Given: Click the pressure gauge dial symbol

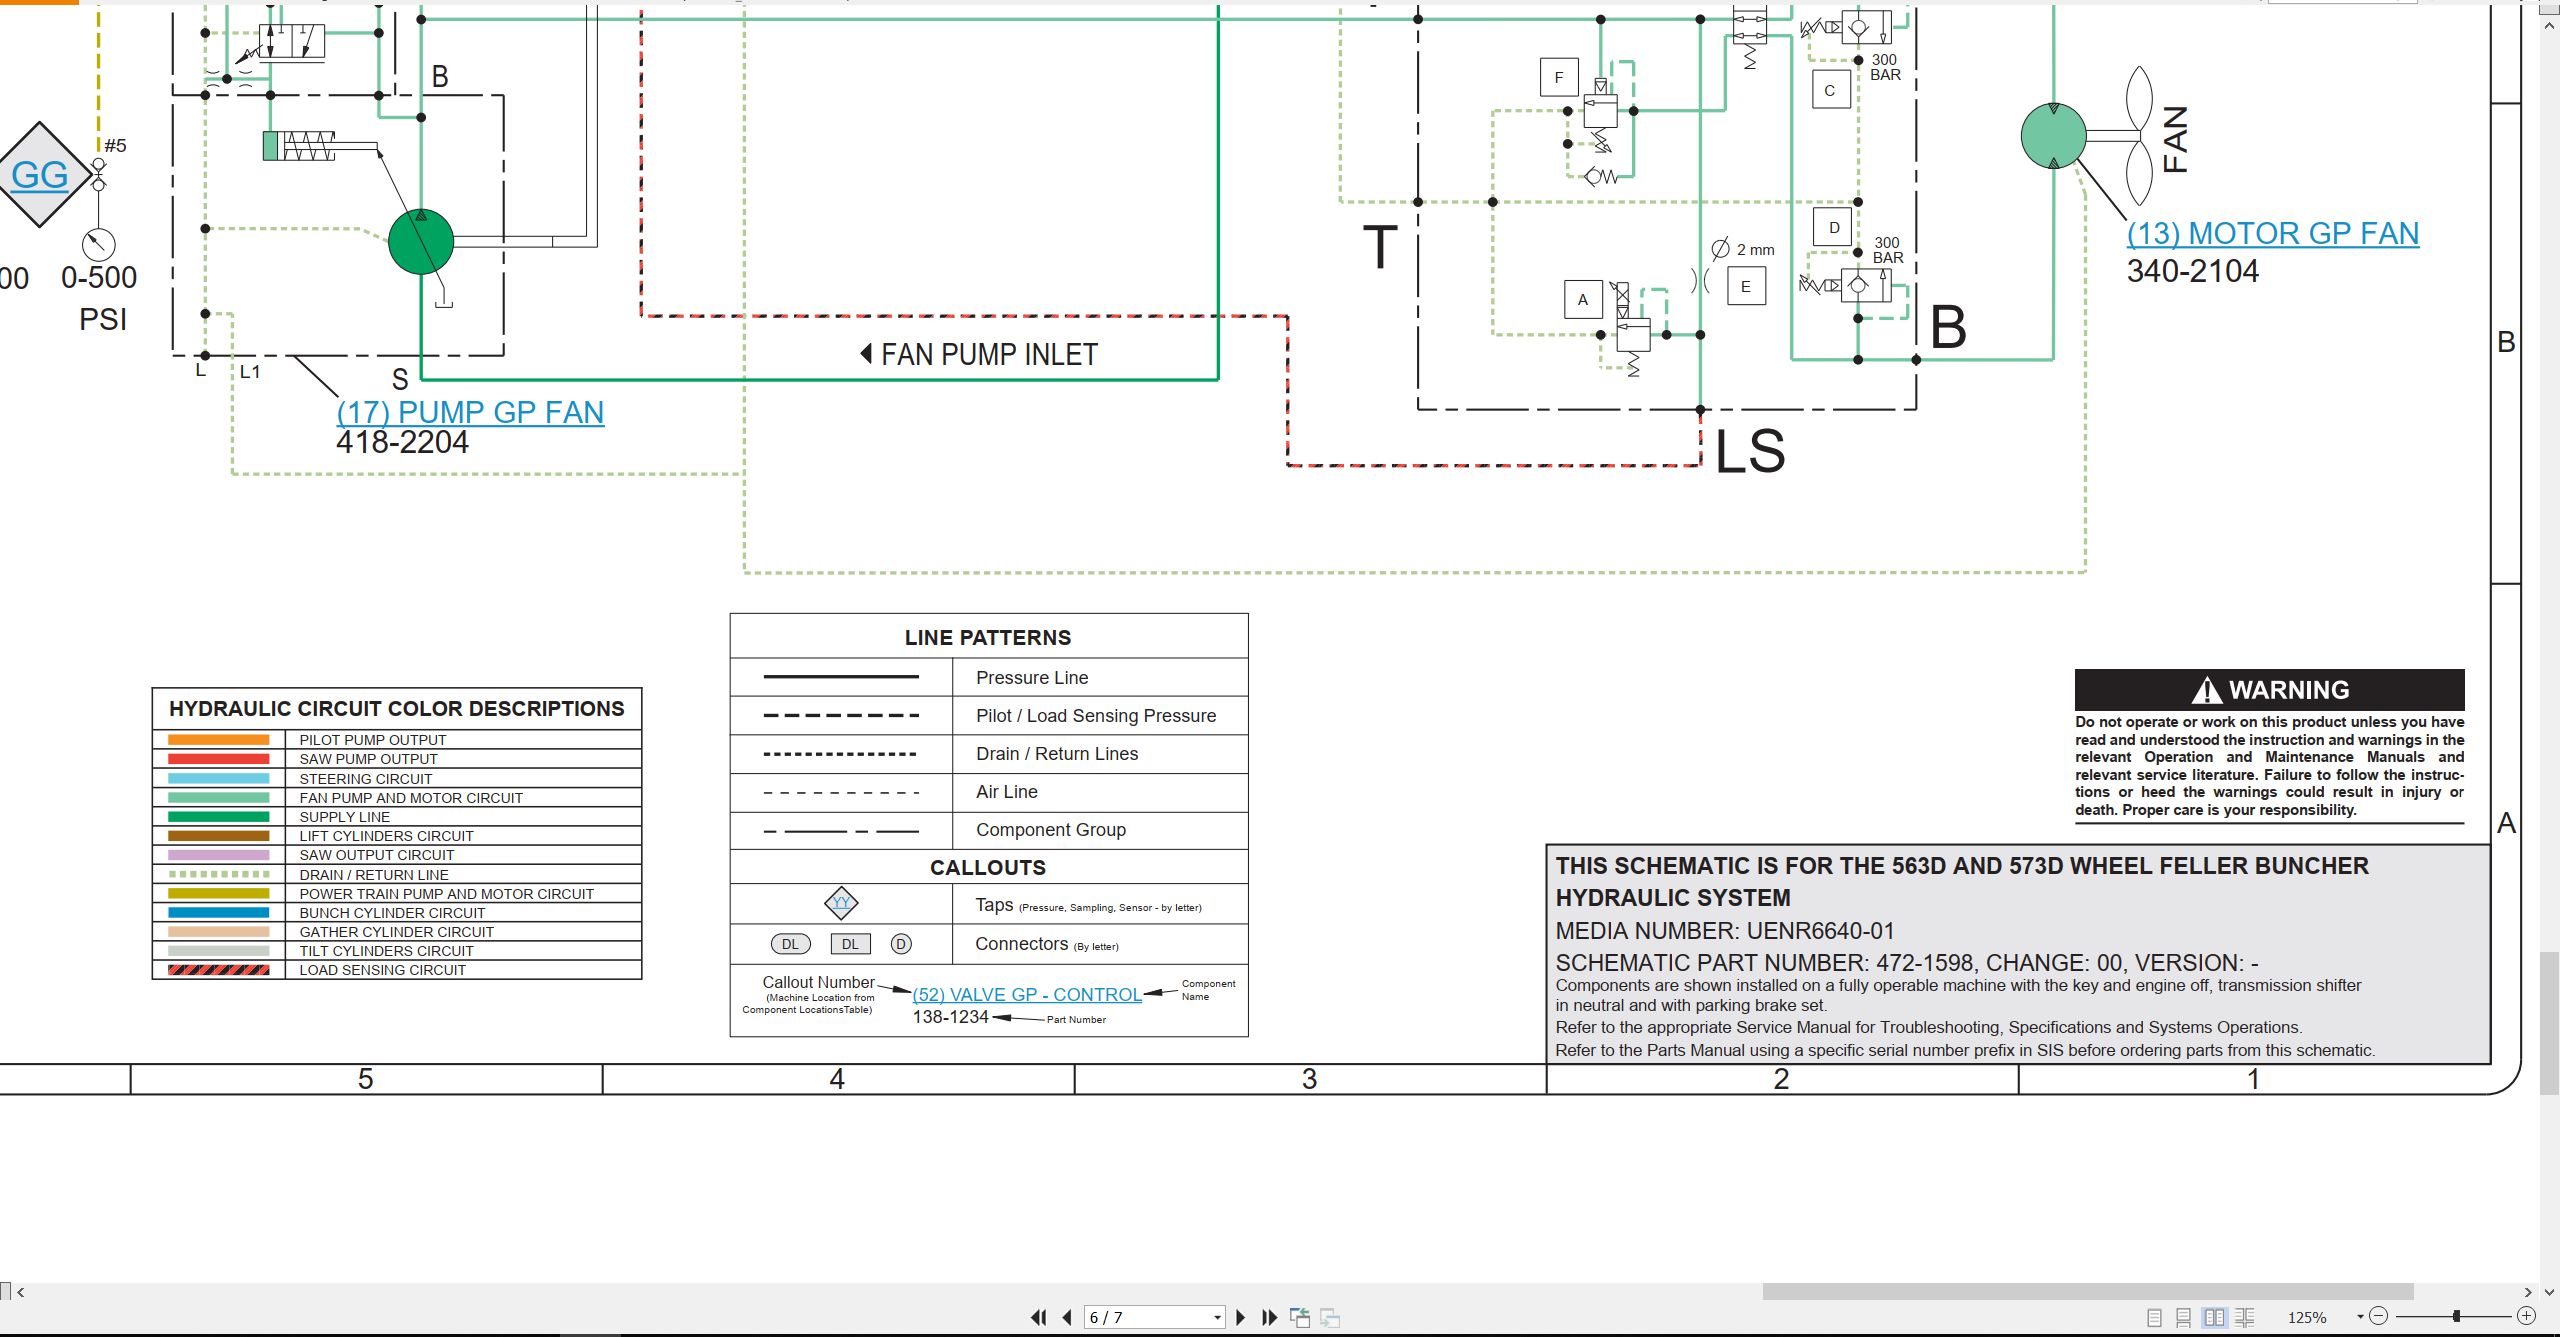Looking at the screenshot, I should [x=98, y=244].
